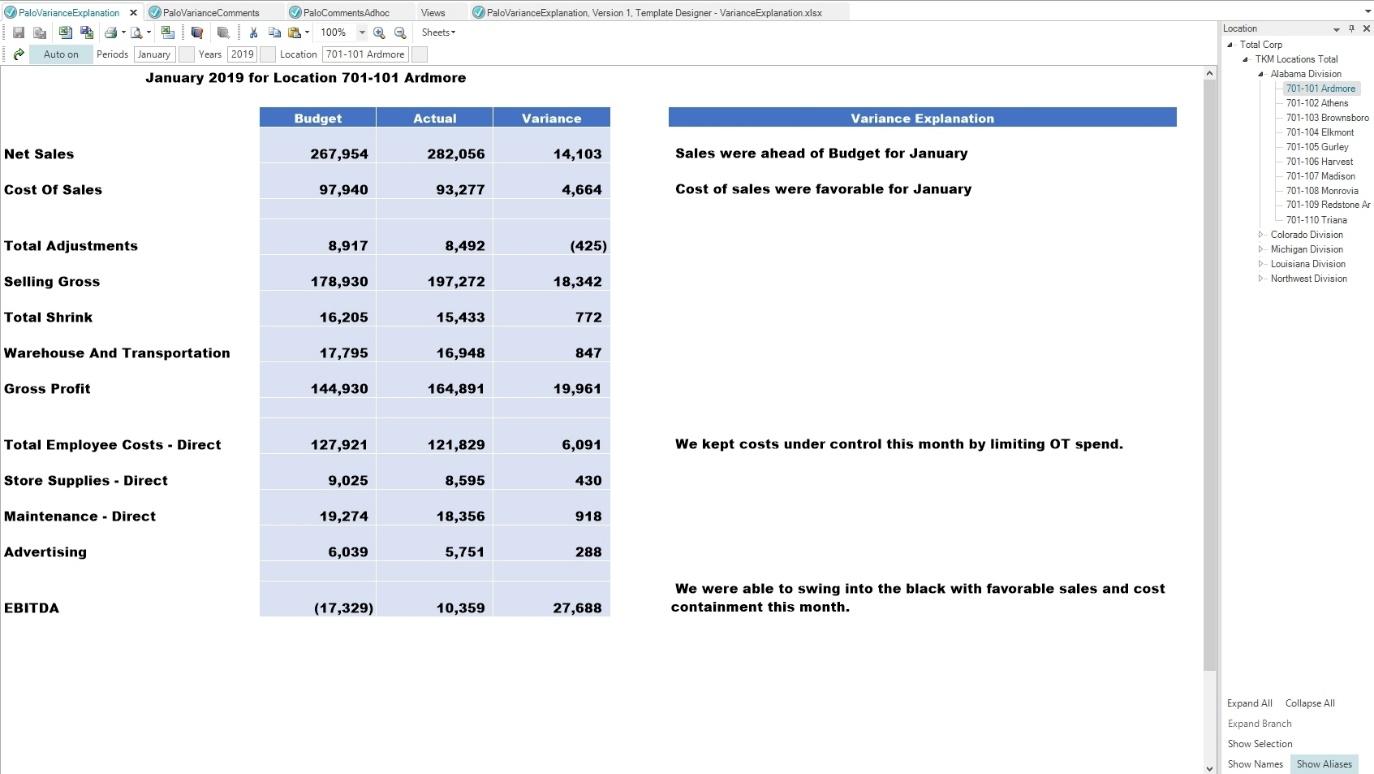Select 701-101 Ardmore in location tree

tap(1321, 88)
